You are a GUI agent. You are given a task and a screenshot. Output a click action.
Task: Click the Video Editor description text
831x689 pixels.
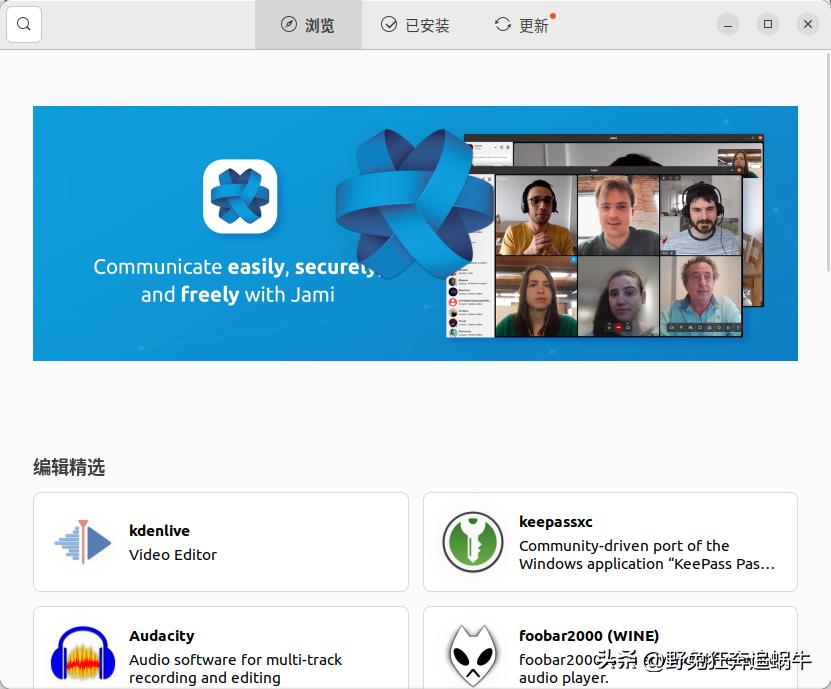click(173, 555)
